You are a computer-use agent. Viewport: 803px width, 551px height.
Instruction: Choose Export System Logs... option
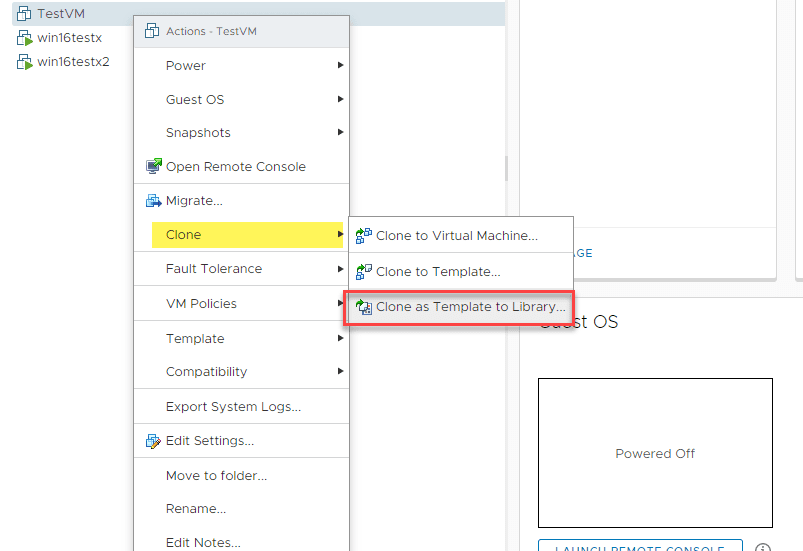pyautogui.click(x=242, y=407)
